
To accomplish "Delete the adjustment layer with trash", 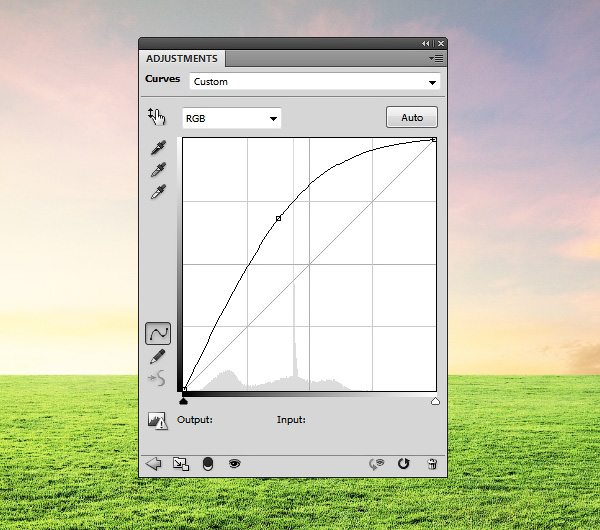I will [432, 464].
